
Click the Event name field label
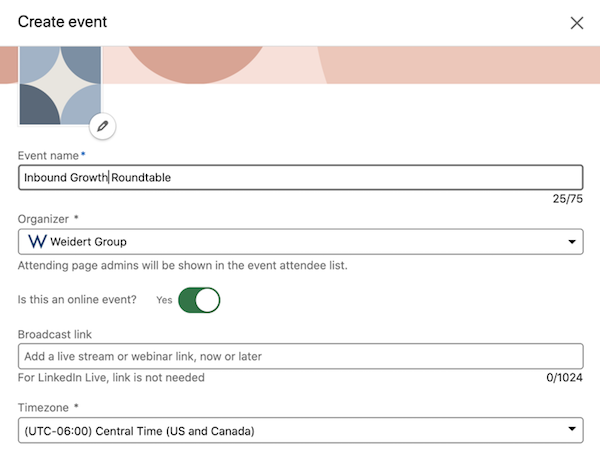(48, 156)
